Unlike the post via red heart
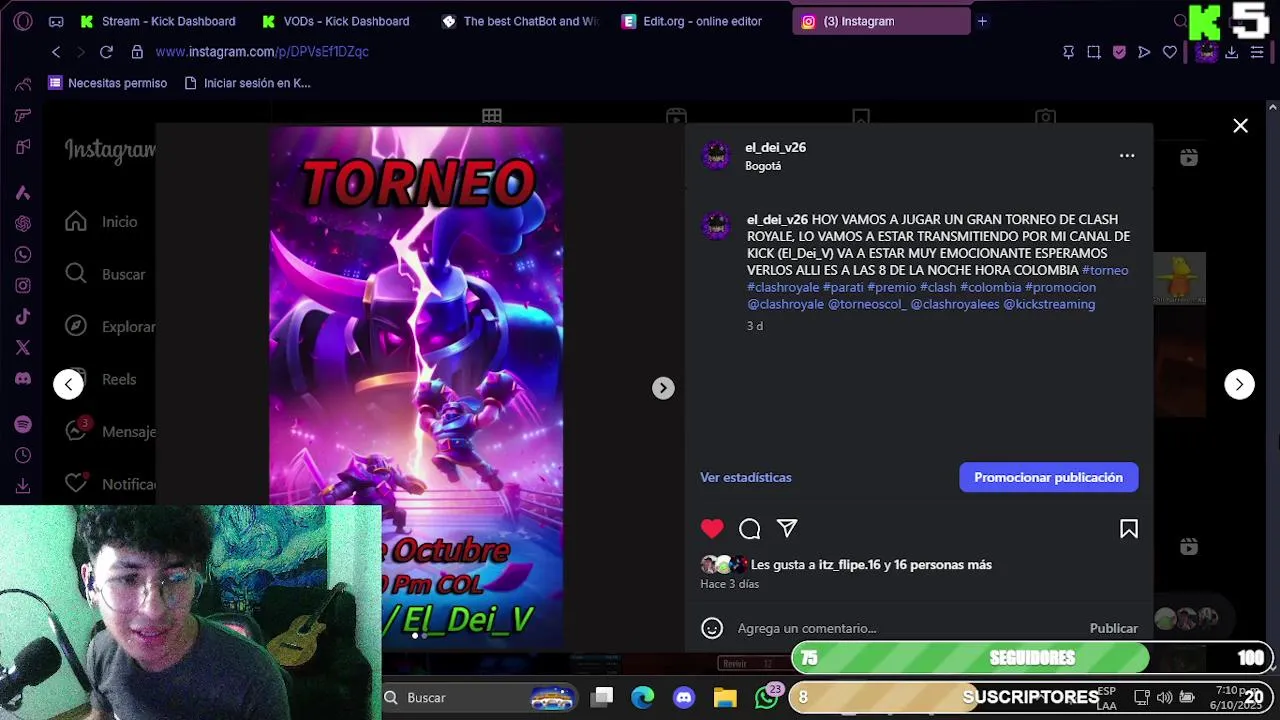This screenshot has width=1280, height=720. coord(712,529)
